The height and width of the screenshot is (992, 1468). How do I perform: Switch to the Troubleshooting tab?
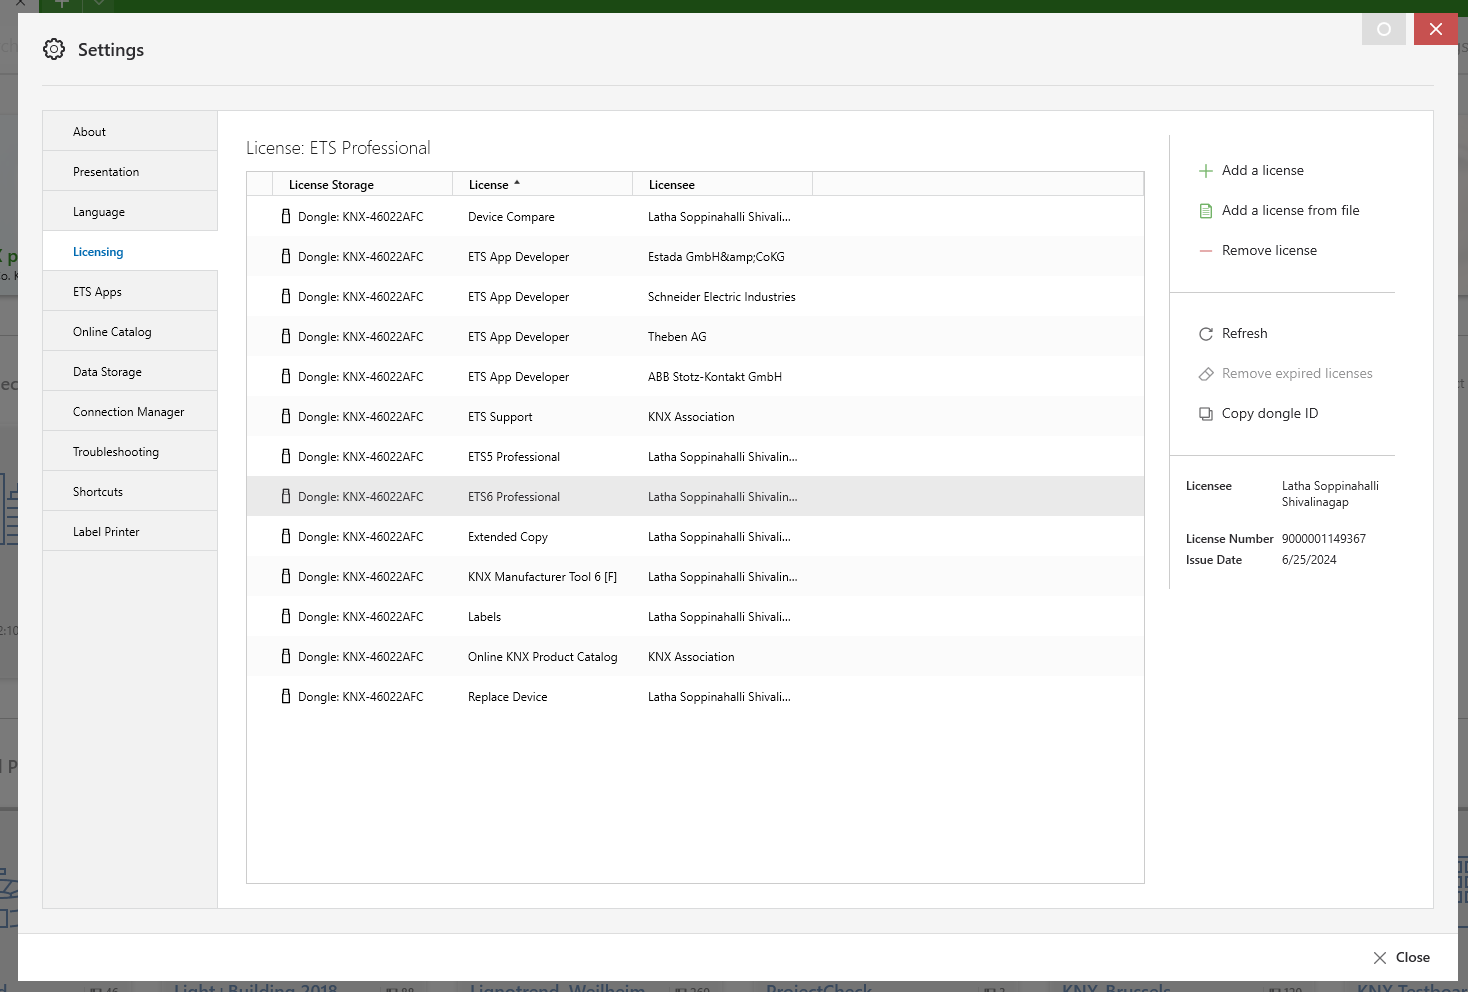tap(130, 451)
